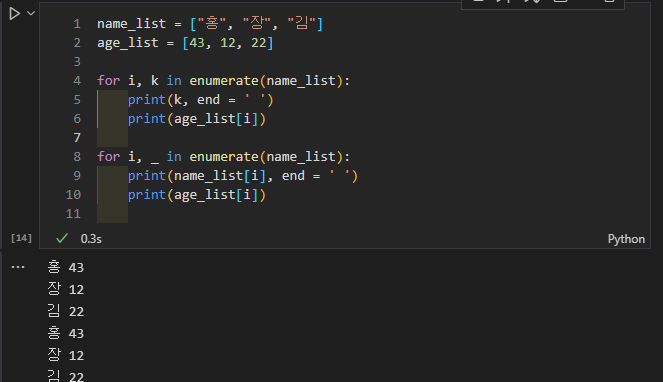663x382 pixels.
Task: Click the second "장 12" output line
Action: coord(66,355)
